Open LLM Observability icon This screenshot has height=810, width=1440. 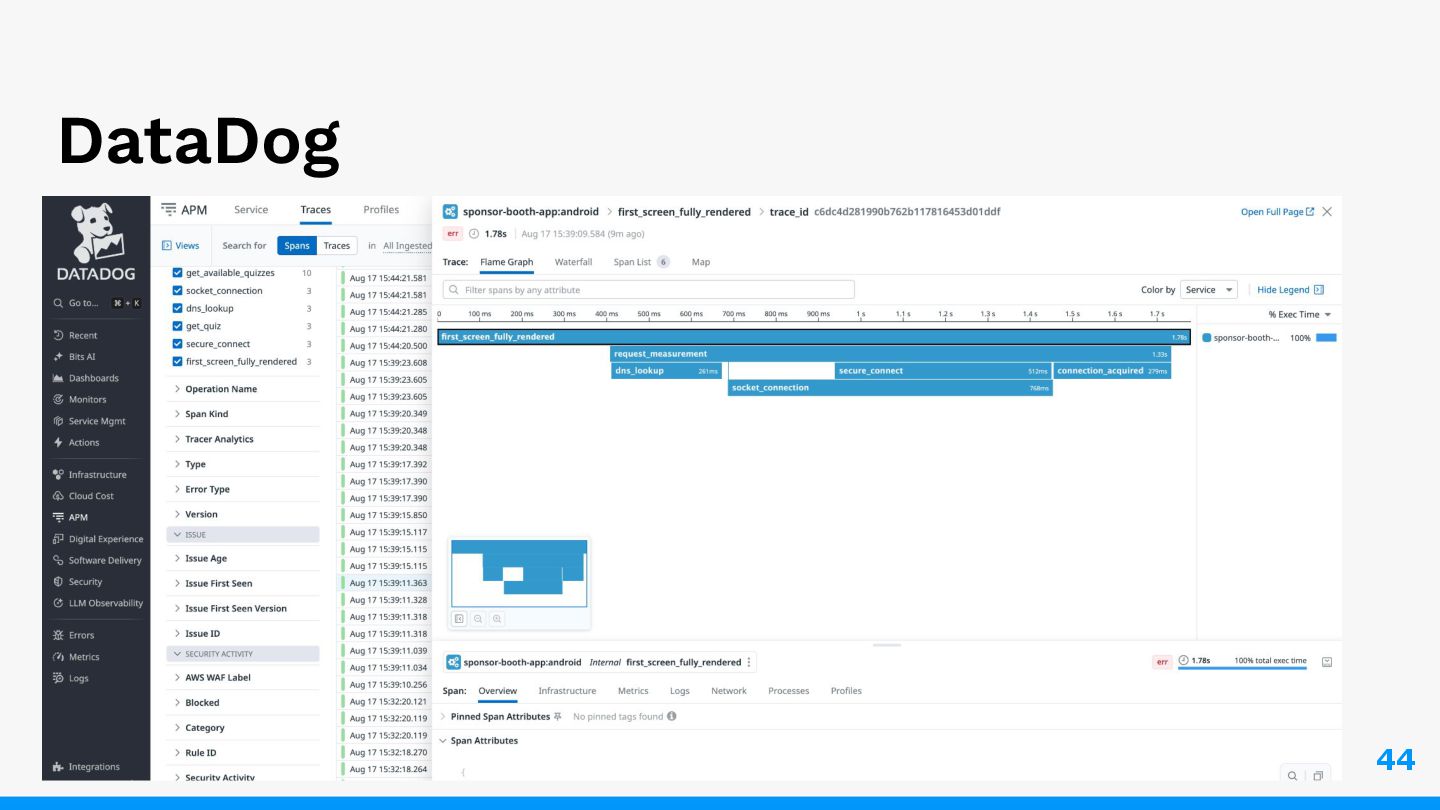click(58, 603)
